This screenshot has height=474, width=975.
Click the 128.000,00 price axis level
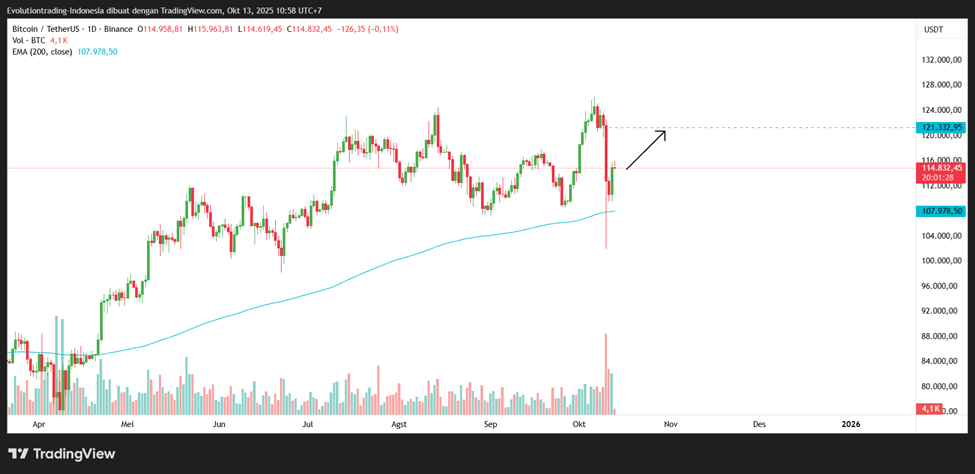pos(942,85)
